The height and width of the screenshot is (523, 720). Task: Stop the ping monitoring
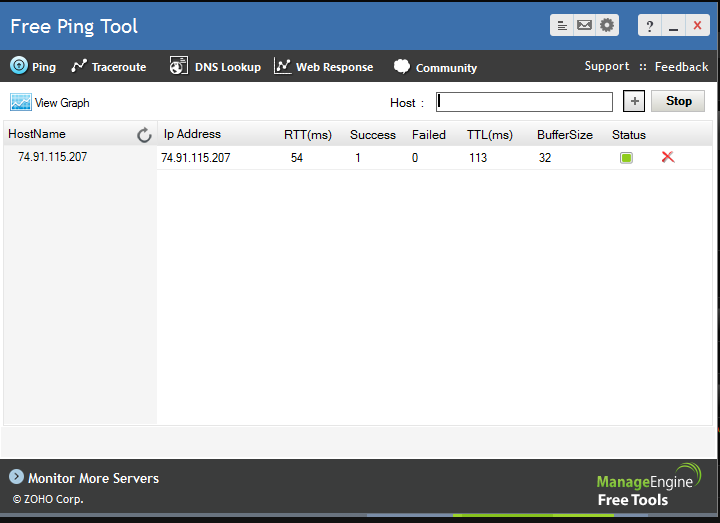pyautogui.click(x=678, y=101)
